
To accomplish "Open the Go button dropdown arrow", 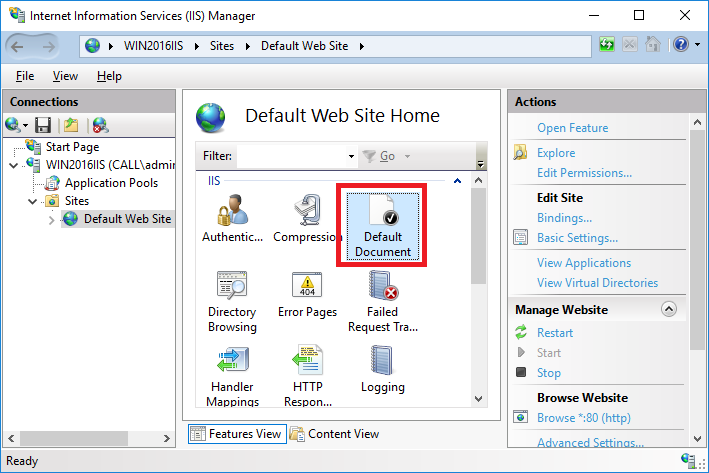I will click(x=407, y=156).
